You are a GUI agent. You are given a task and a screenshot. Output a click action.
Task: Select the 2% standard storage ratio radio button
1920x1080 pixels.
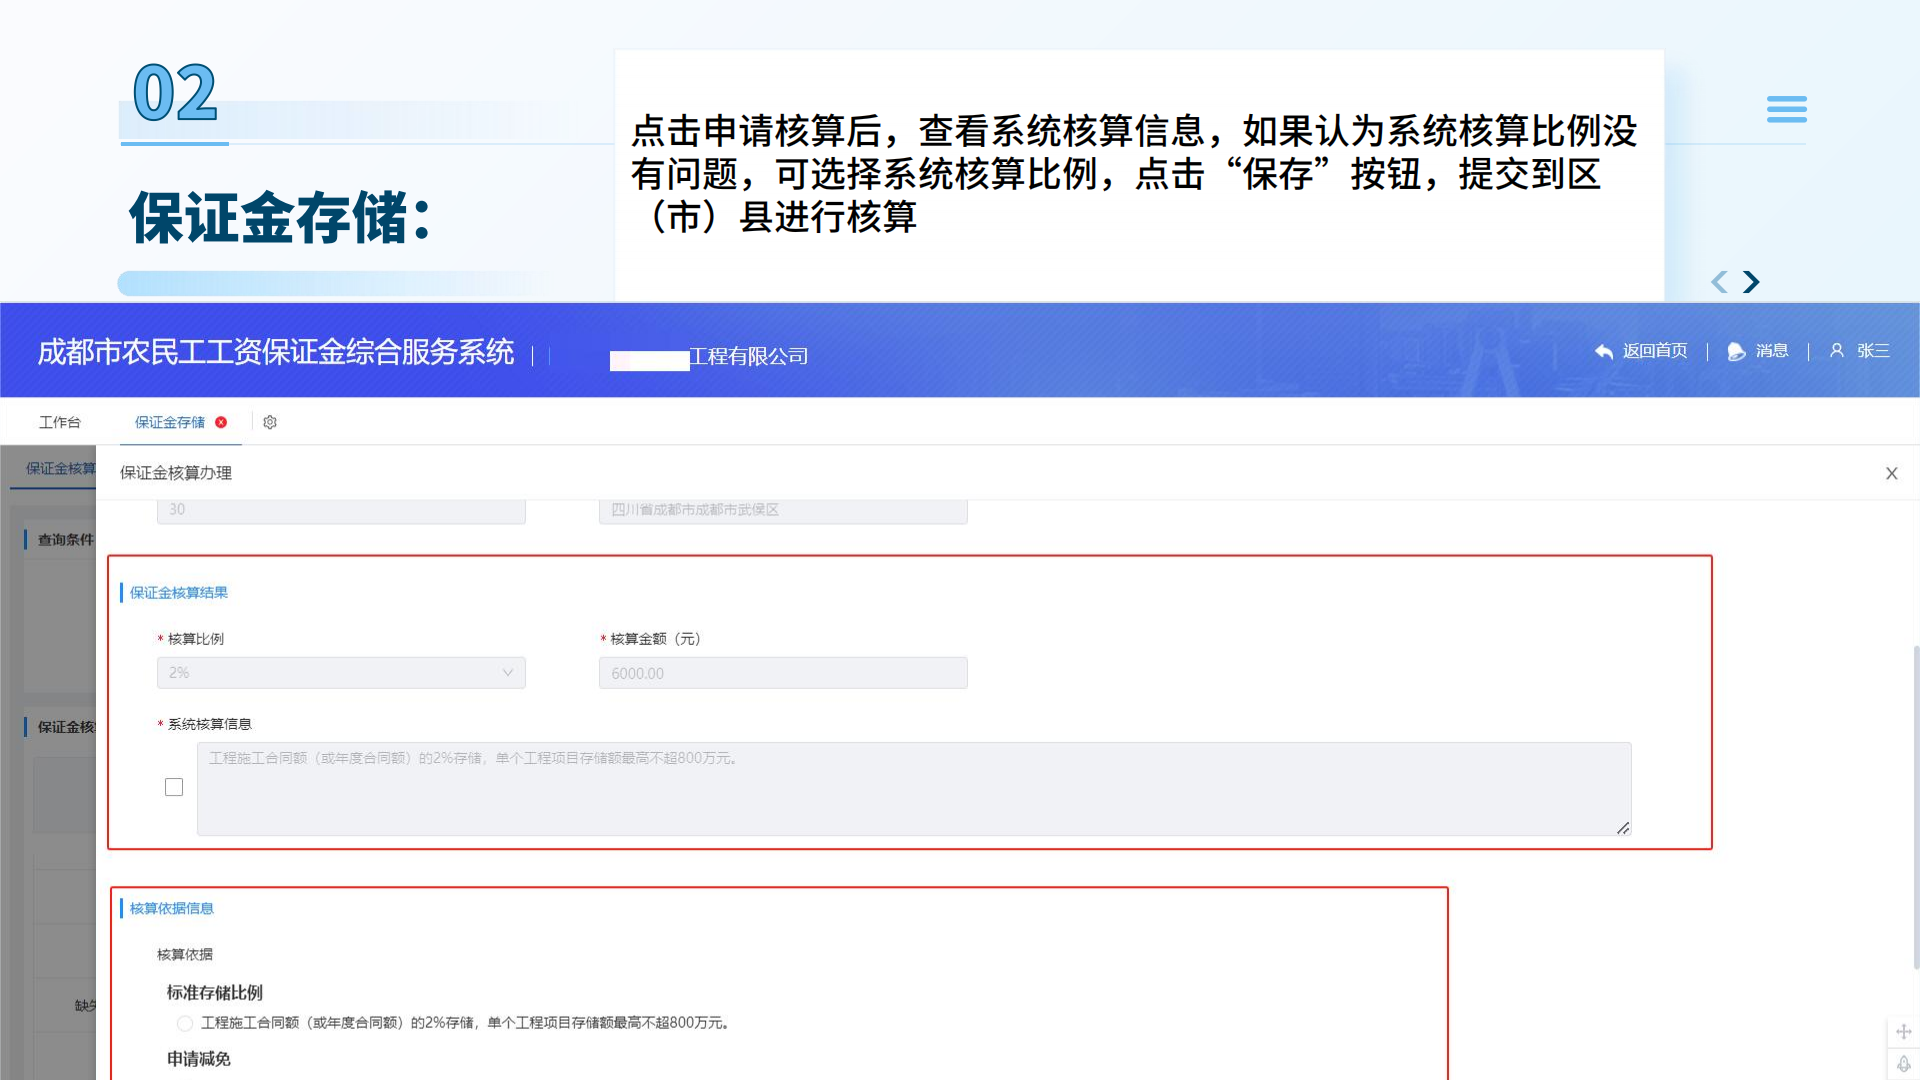pos(184,1023)
